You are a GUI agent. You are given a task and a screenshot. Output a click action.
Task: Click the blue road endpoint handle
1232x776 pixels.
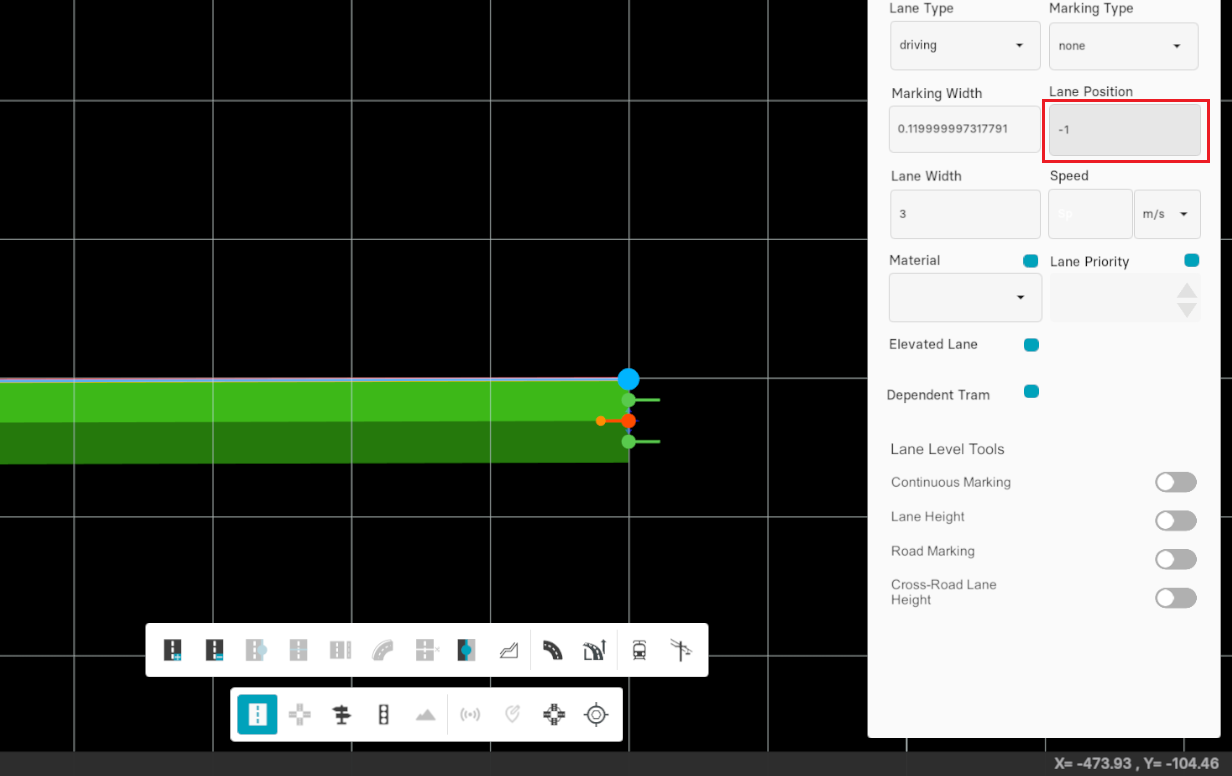tap(628, 379)
